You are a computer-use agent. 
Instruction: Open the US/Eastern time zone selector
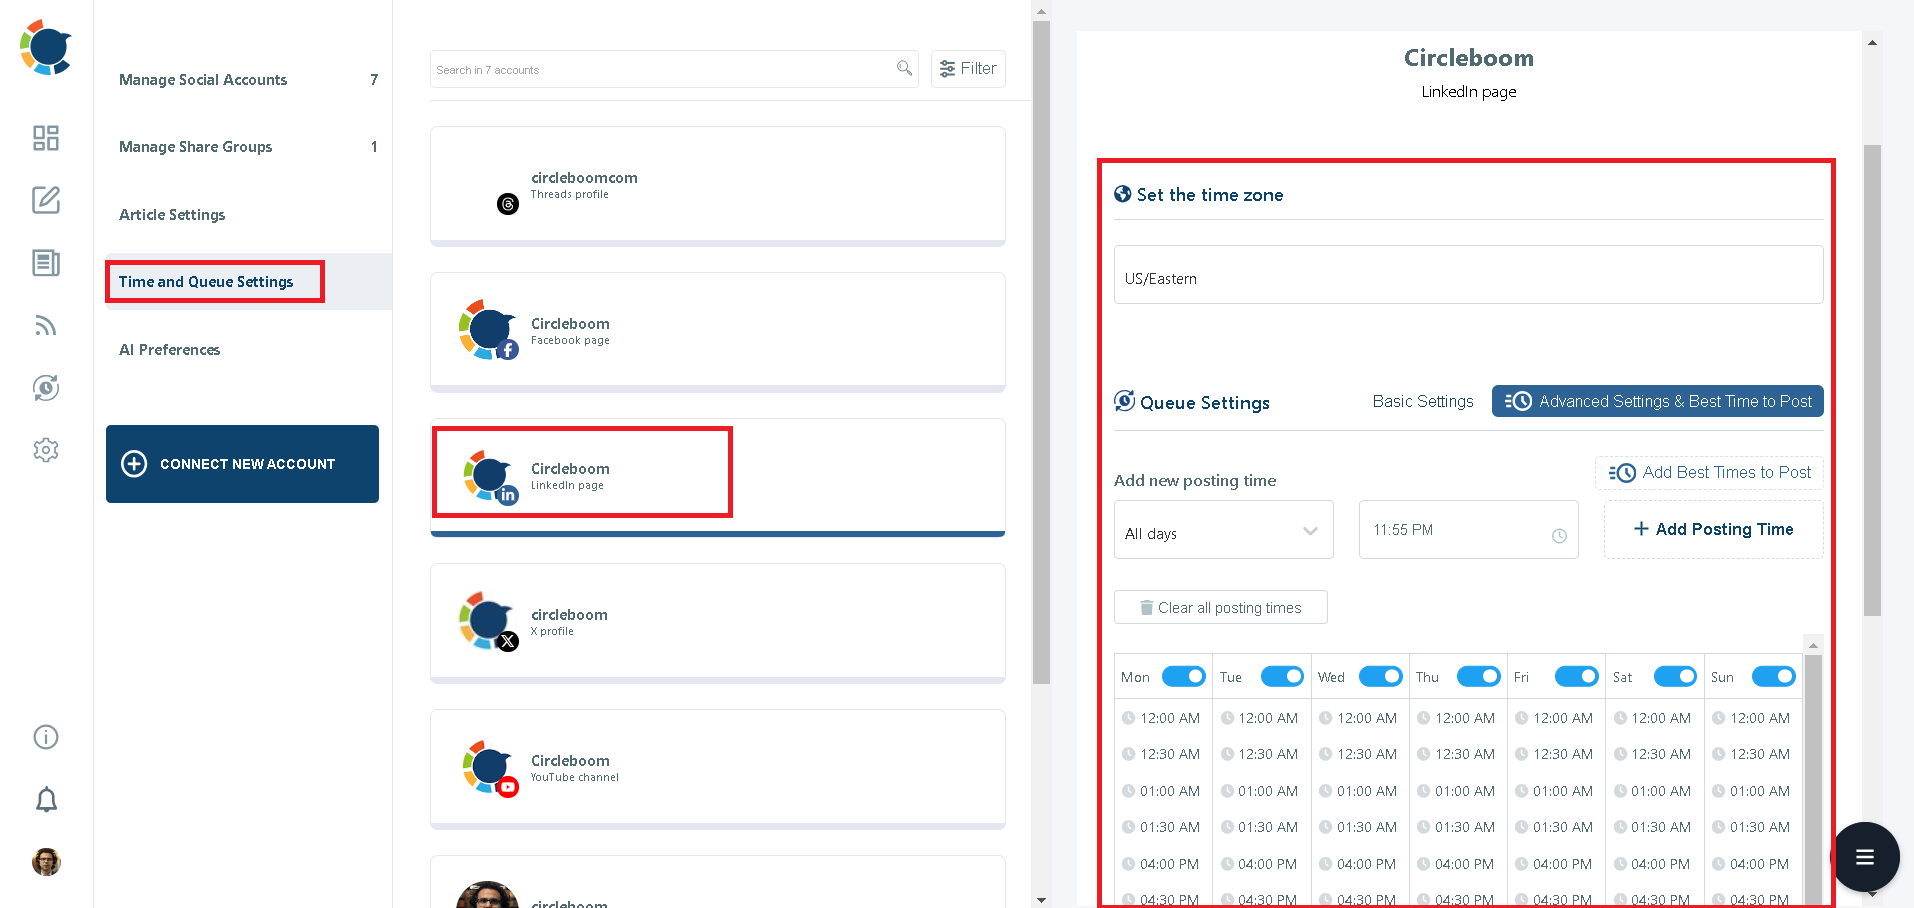click(x=1466, y=275)
